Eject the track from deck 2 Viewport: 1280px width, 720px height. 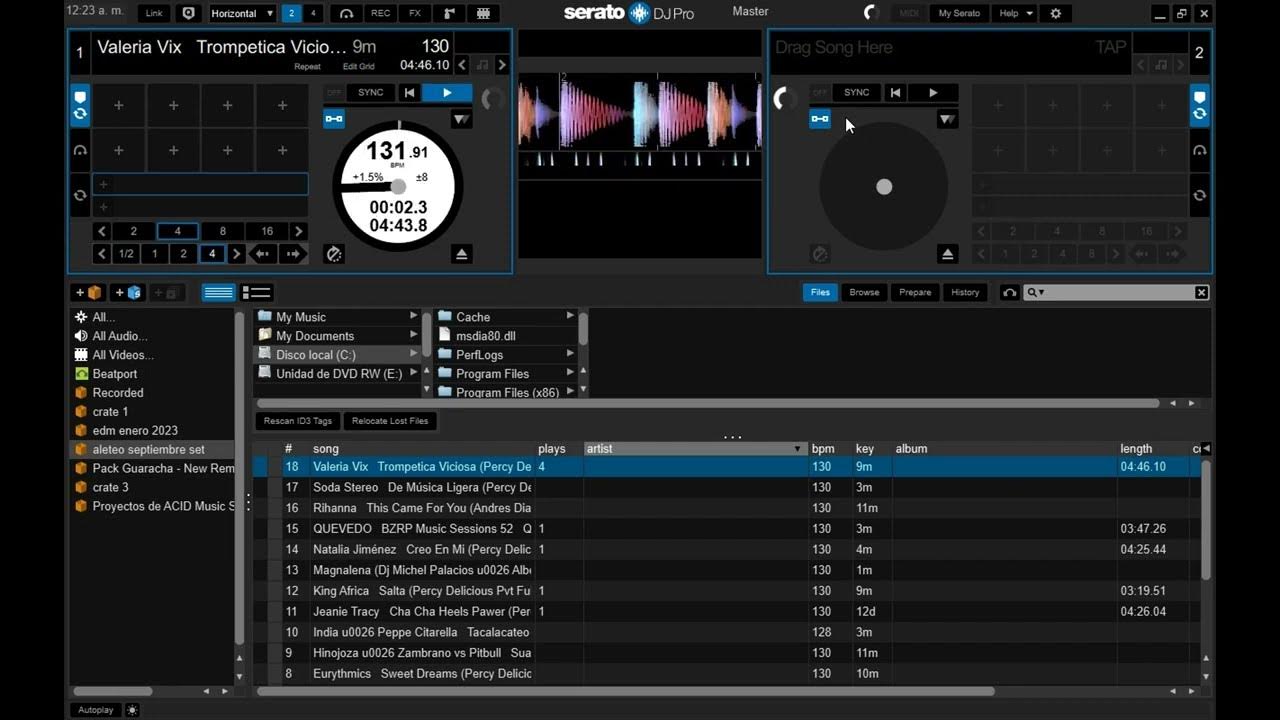[948, 254]
